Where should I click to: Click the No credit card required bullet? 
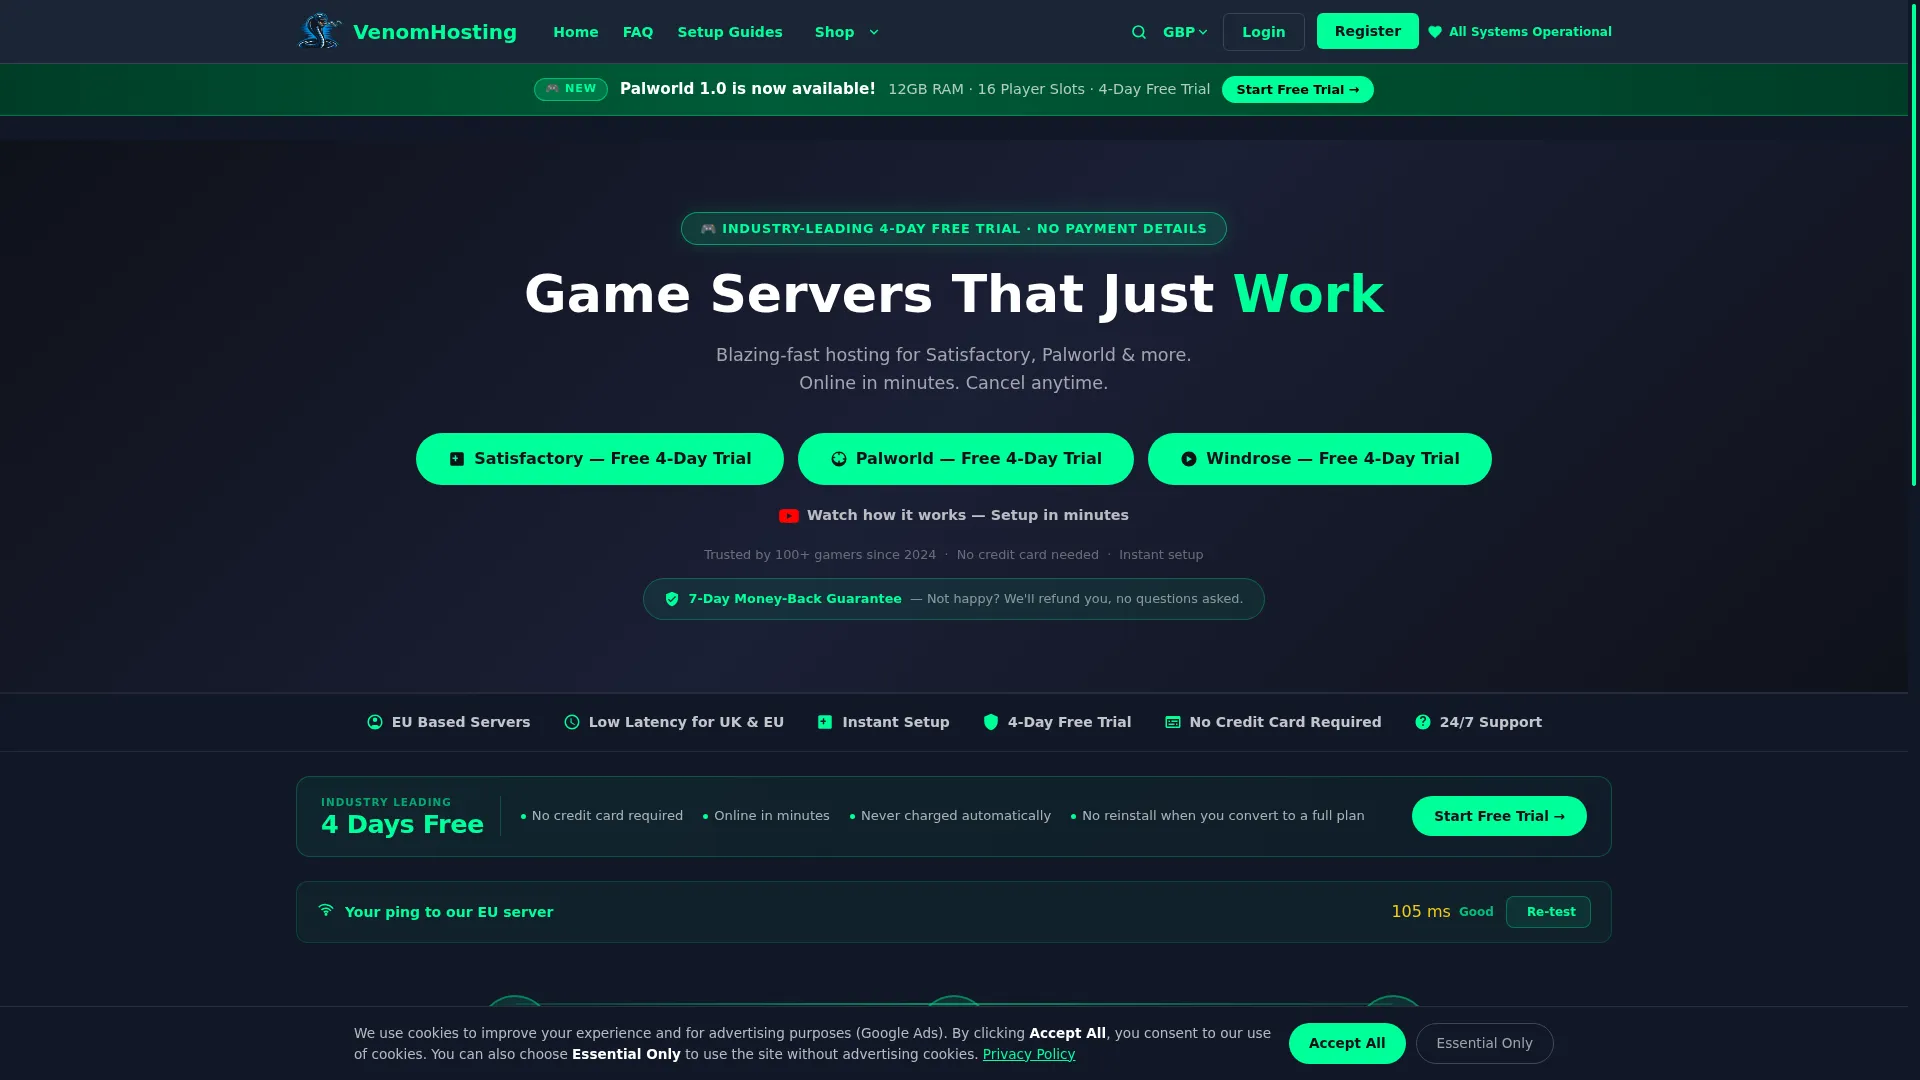point(602,816)
